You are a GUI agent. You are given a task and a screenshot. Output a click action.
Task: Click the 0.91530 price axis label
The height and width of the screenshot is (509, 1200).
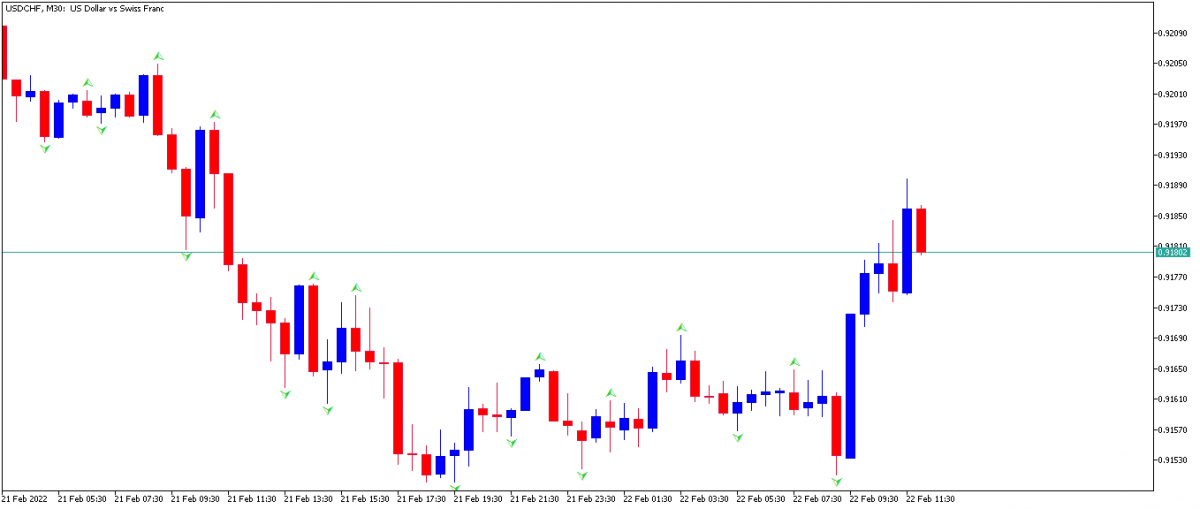click(1172, 460)
